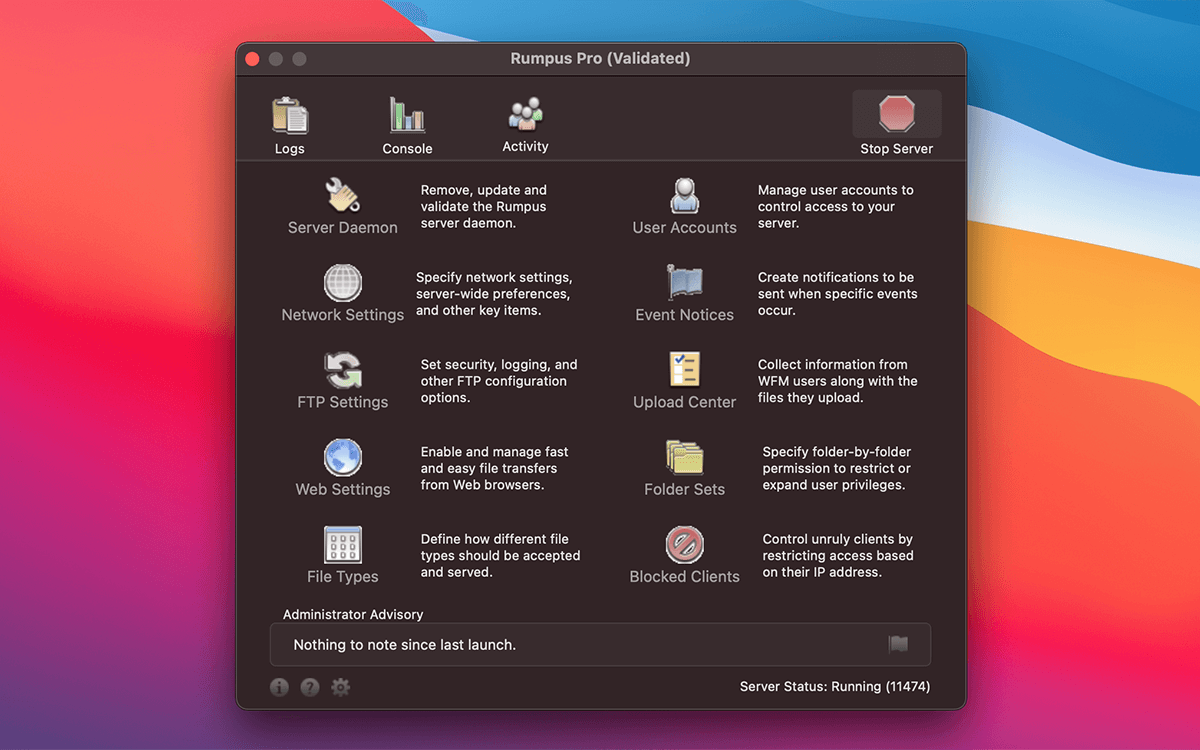
Task: Open FTP Settings arrows icon
Action: pyautogui.click(x=342, y=370)
